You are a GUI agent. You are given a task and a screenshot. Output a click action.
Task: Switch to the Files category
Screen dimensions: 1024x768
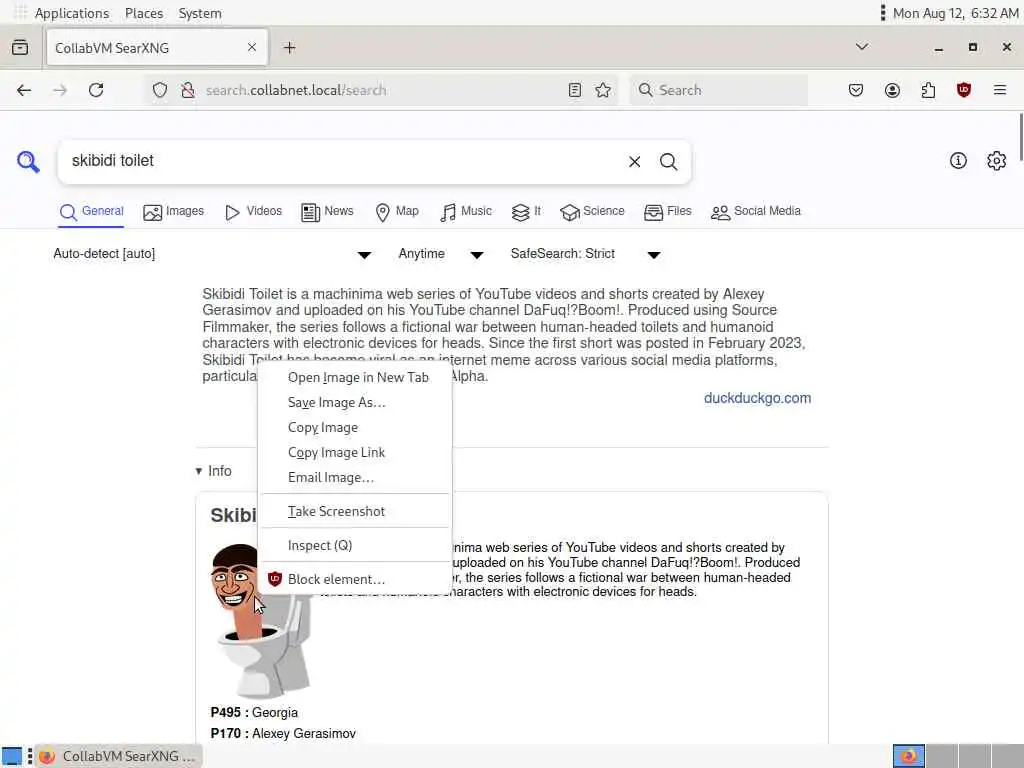667,212
